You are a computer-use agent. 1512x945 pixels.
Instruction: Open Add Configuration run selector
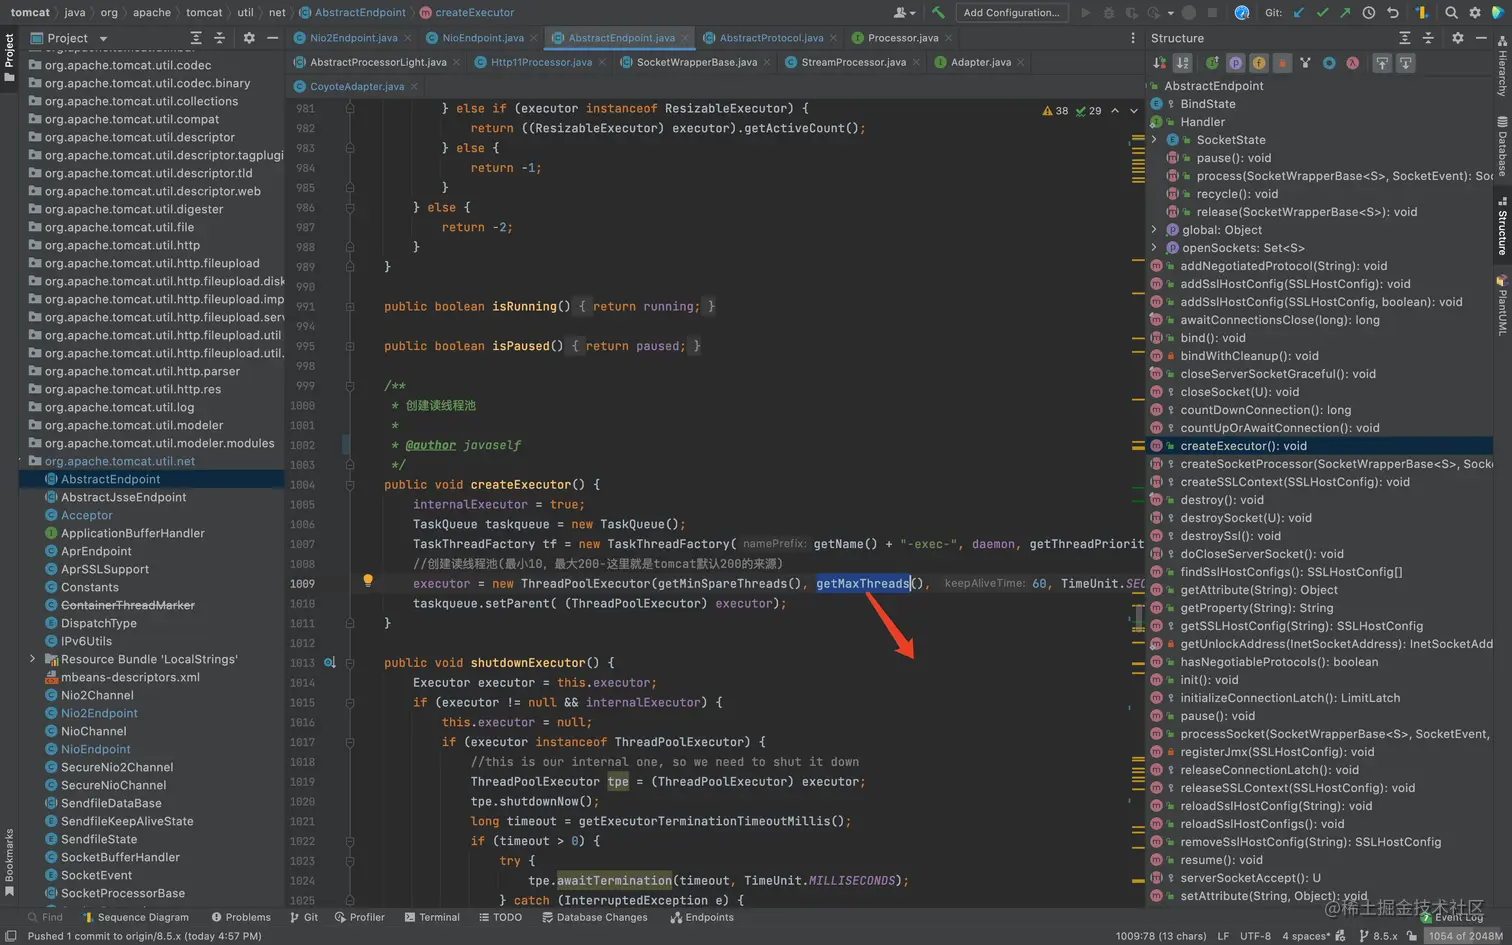pos(1011,13)
